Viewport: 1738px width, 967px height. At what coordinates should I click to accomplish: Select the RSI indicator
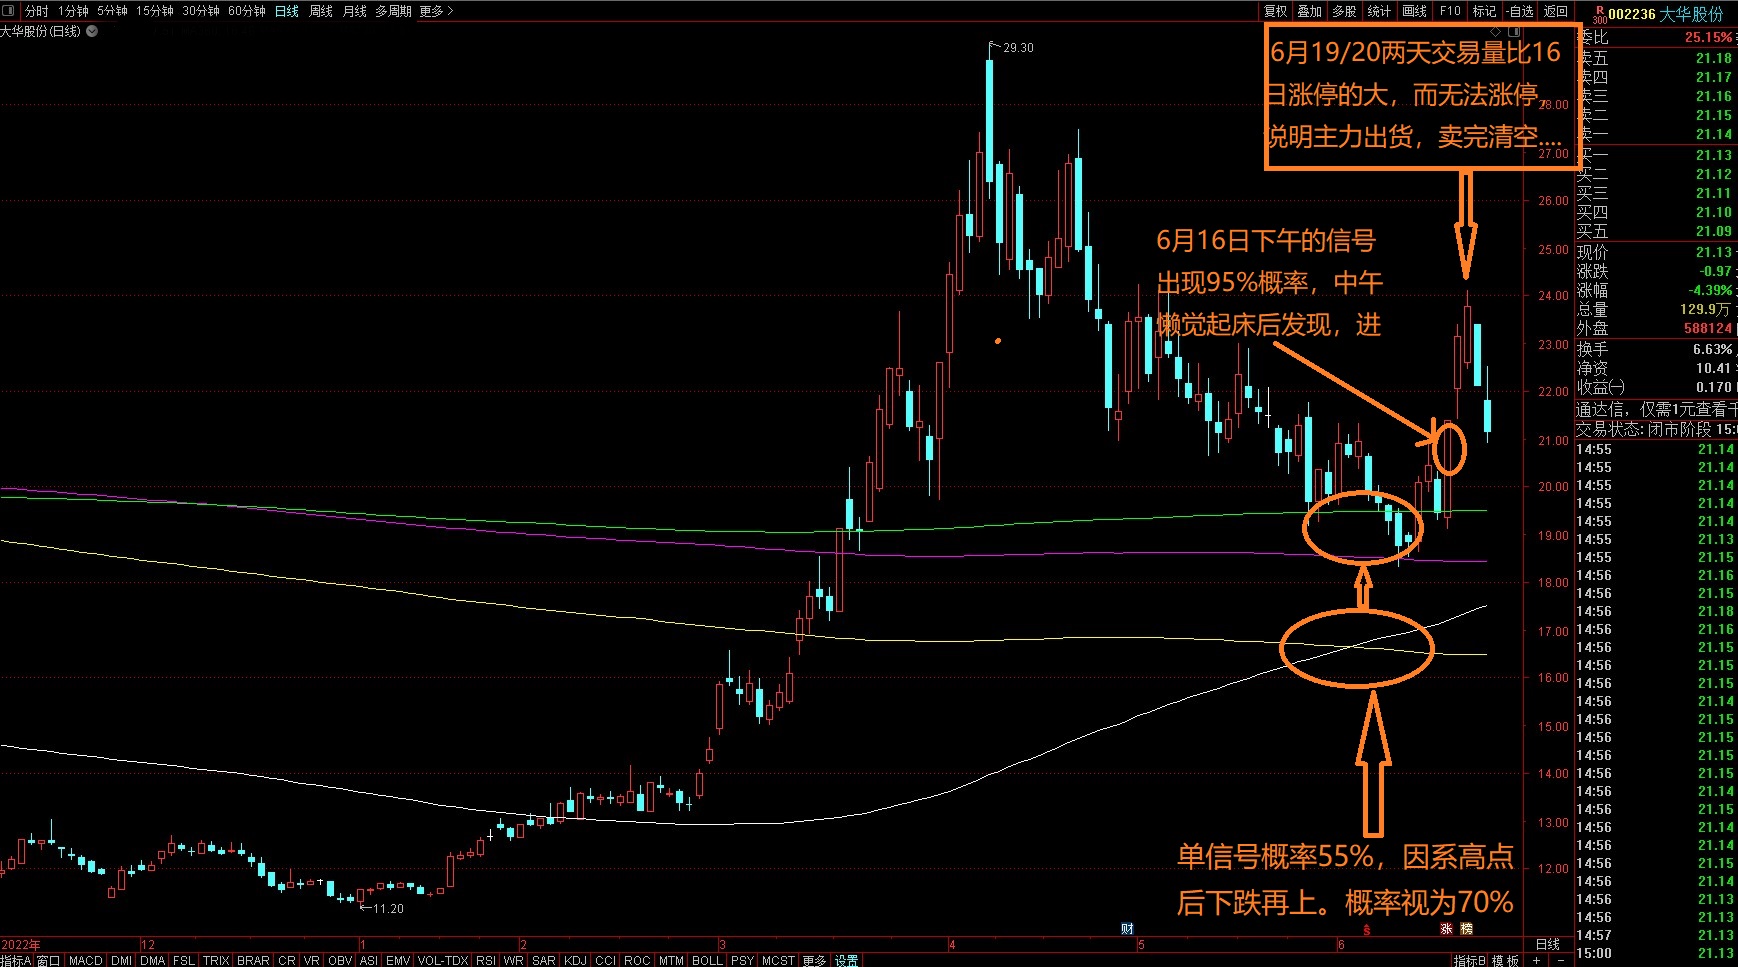click(x=486, y=960)
